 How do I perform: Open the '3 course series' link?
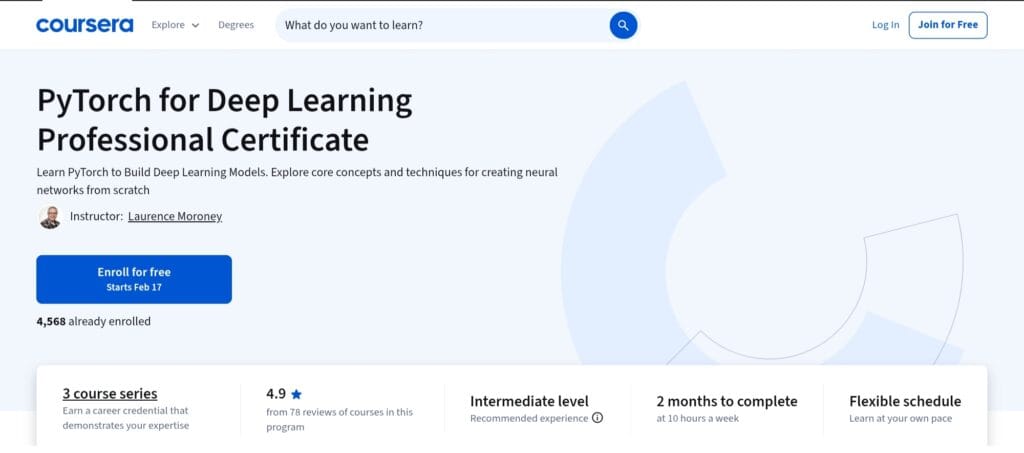110,394
